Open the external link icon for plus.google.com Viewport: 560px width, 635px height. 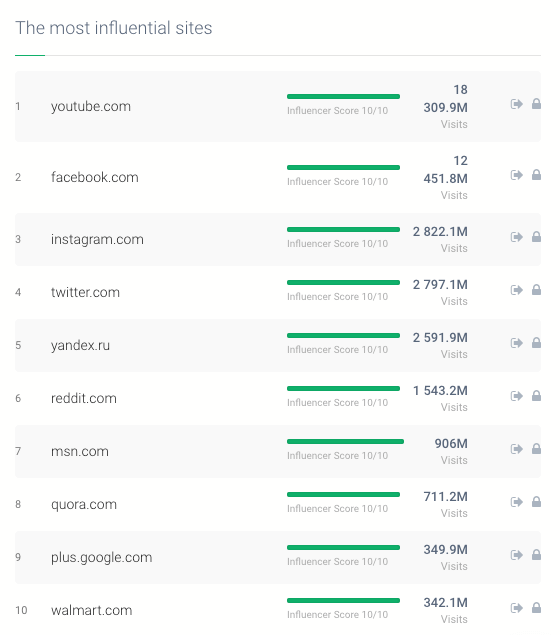pos(516,555)
